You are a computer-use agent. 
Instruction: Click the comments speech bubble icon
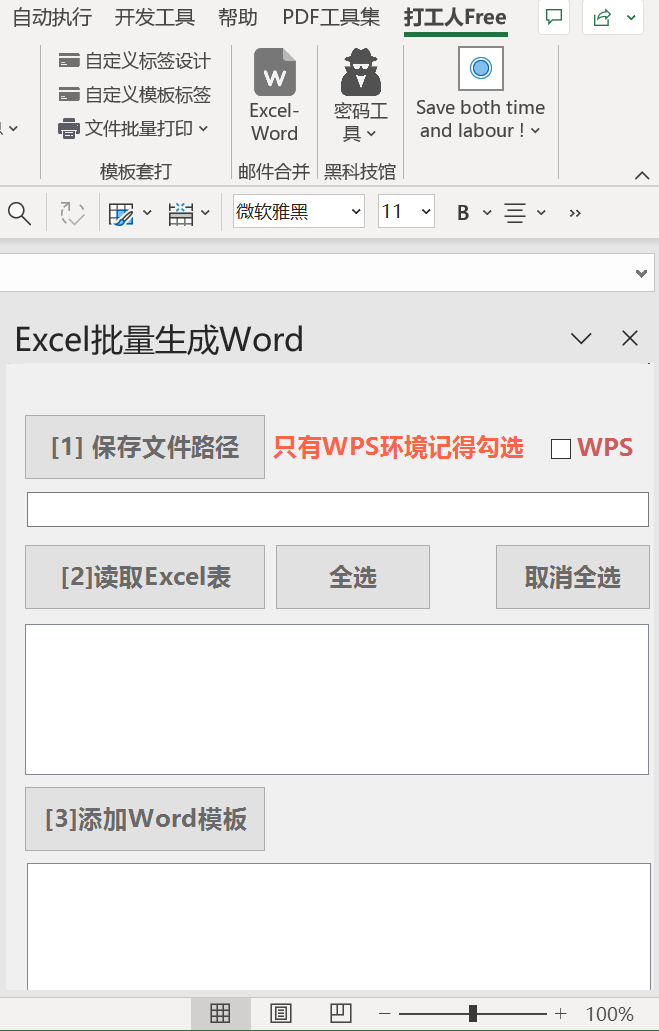point(554,17)
